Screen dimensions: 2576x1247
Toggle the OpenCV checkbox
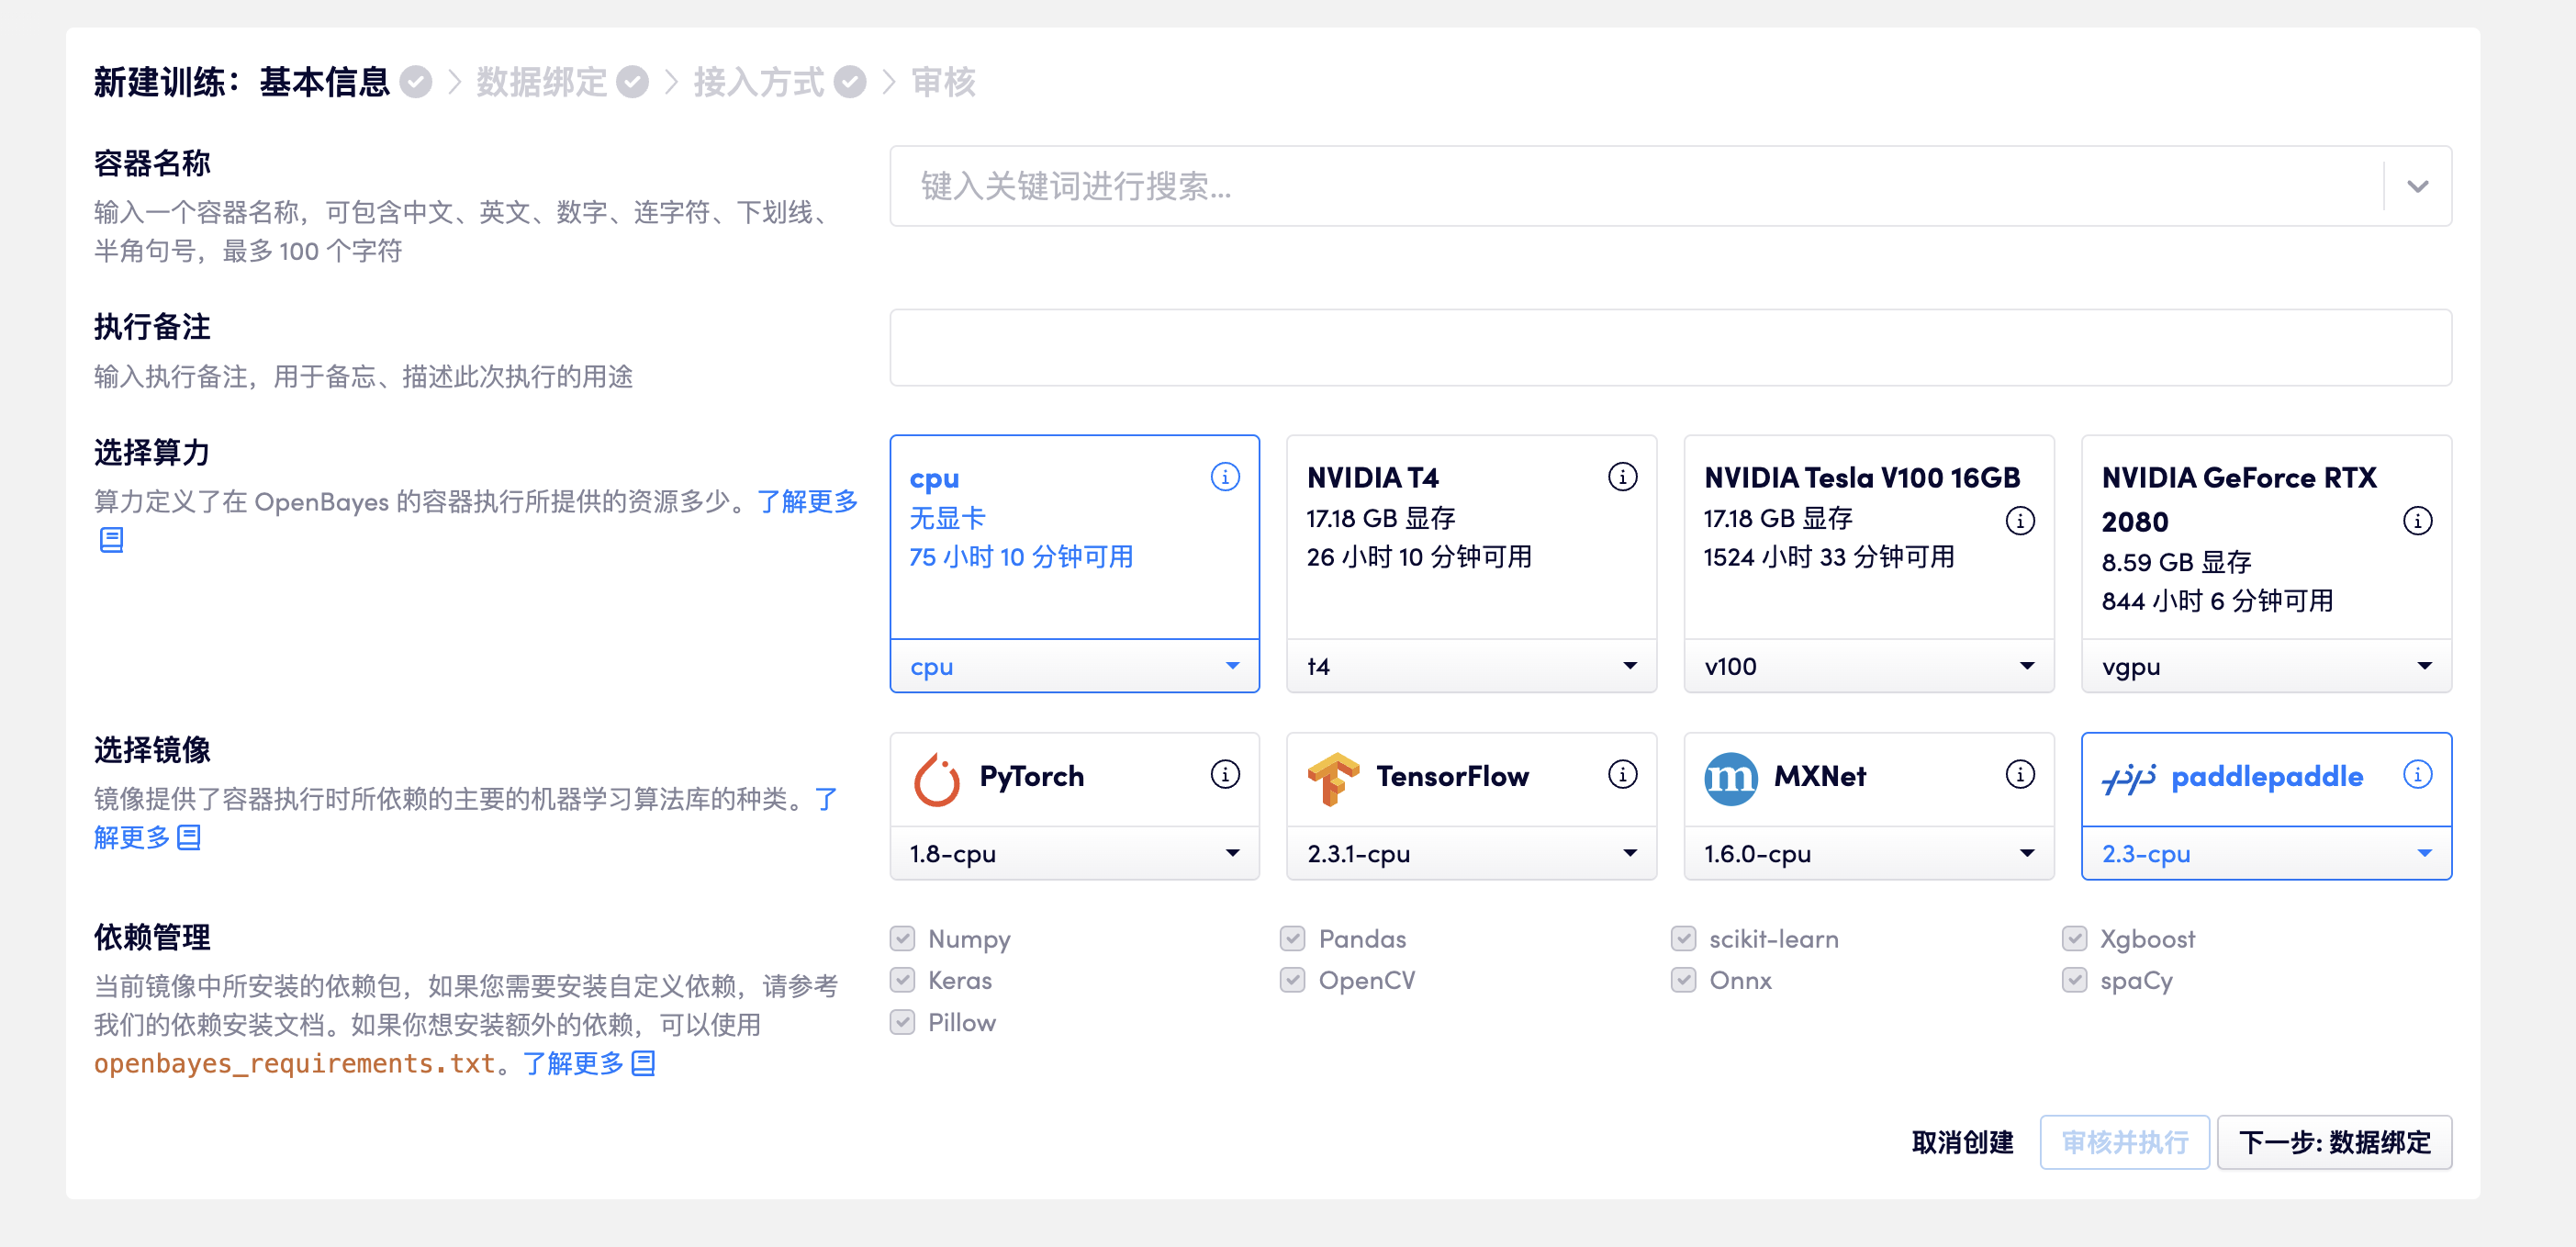point(1292,980)
